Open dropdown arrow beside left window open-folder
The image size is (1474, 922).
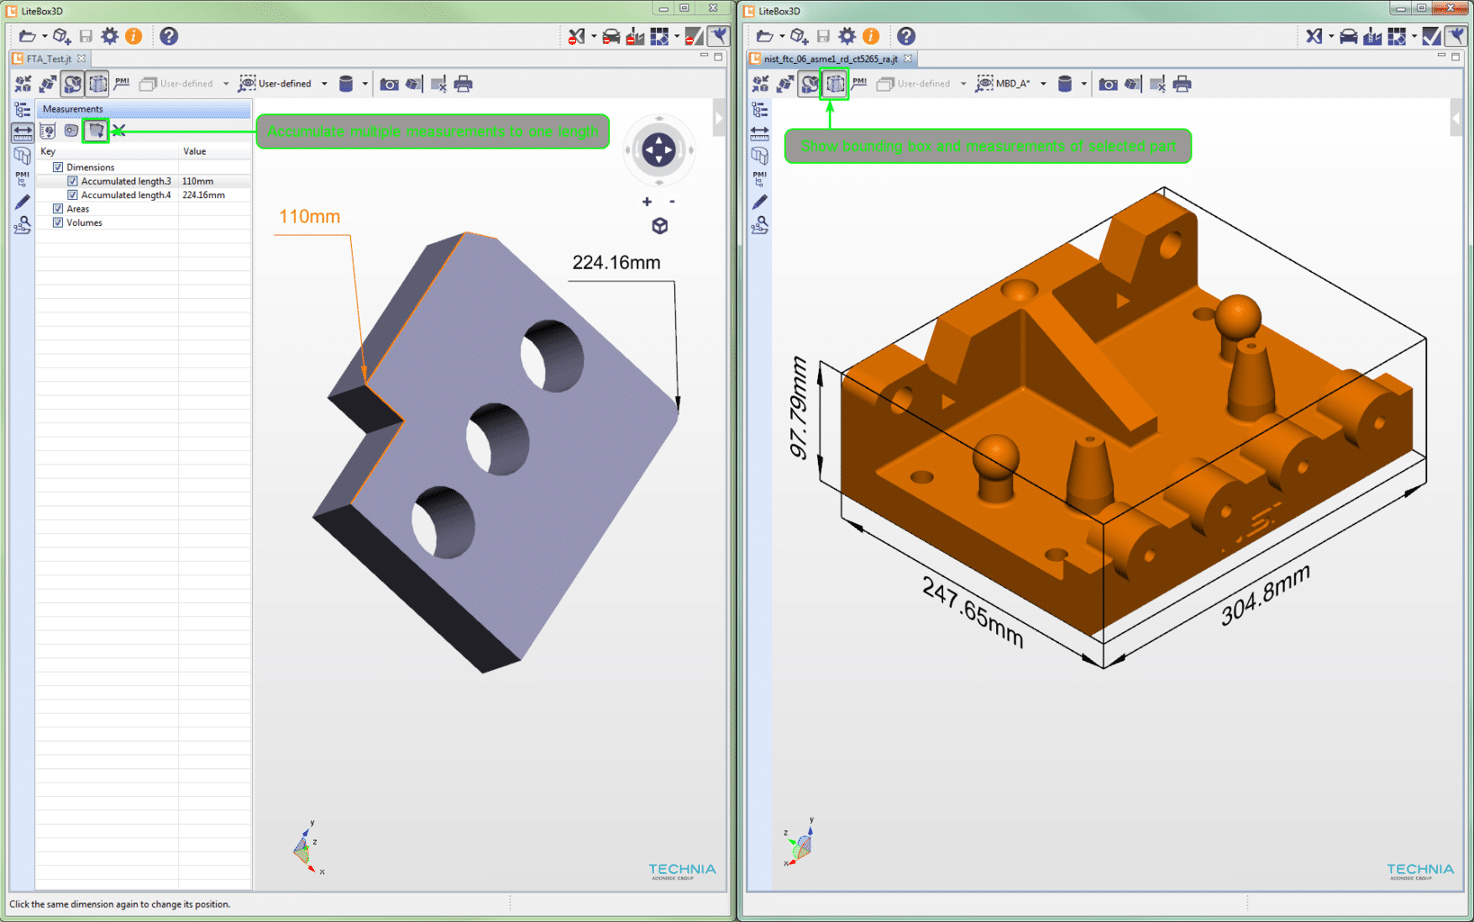pos(44,36)
